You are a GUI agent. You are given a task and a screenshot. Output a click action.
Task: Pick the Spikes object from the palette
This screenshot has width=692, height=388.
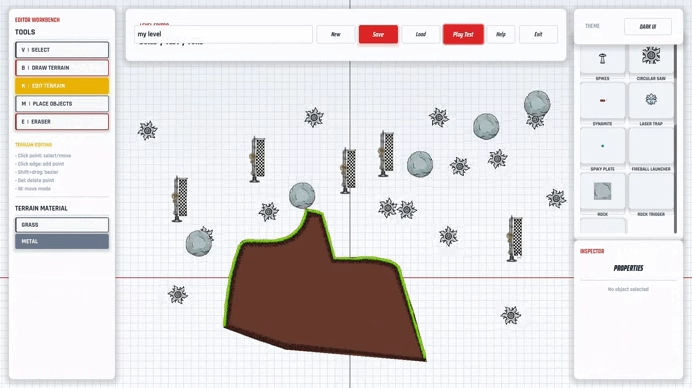602,59
